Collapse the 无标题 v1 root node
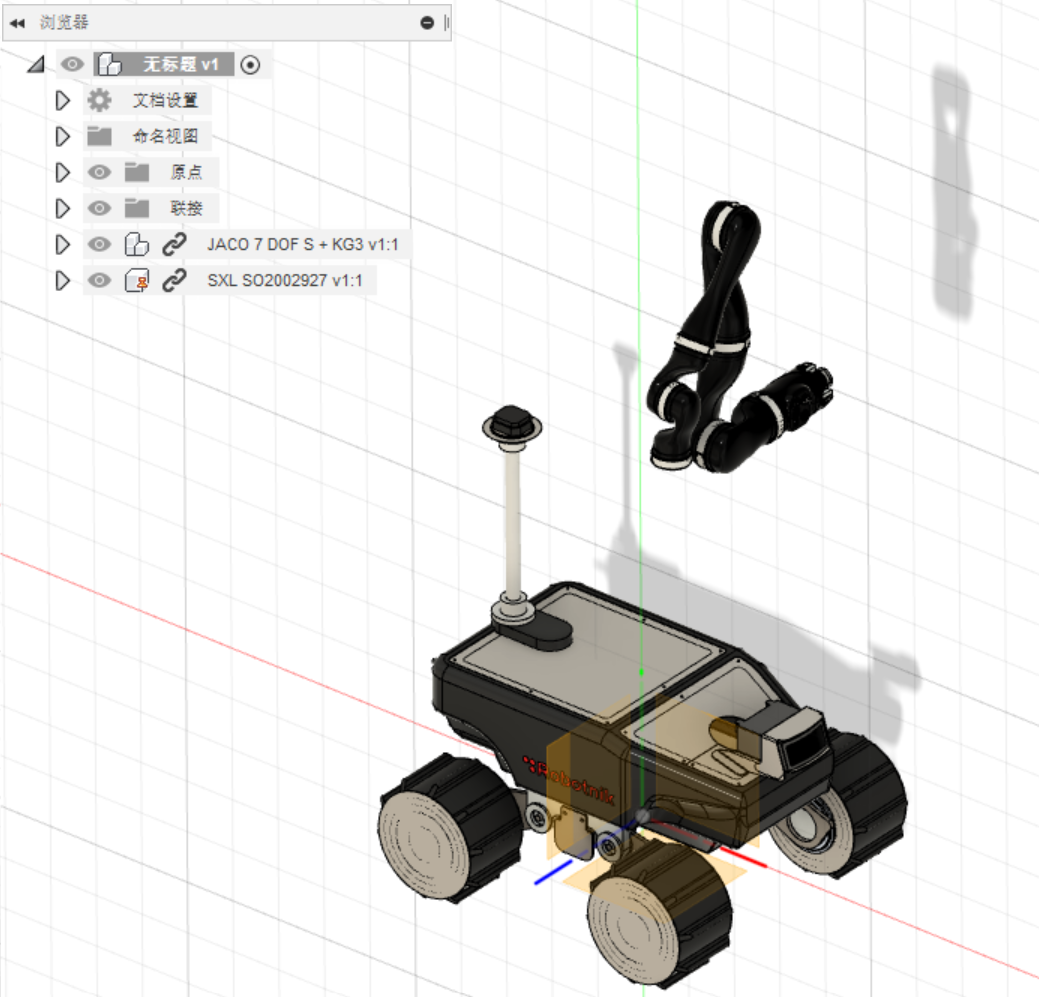 pyautogui.click(x=36, y=63)
